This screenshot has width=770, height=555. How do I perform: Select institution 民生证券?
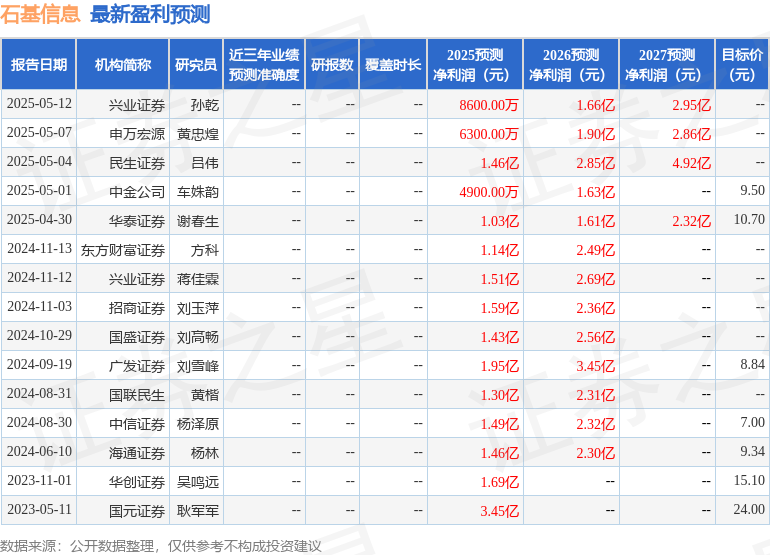pyautogui.click(x=137, y=163)
